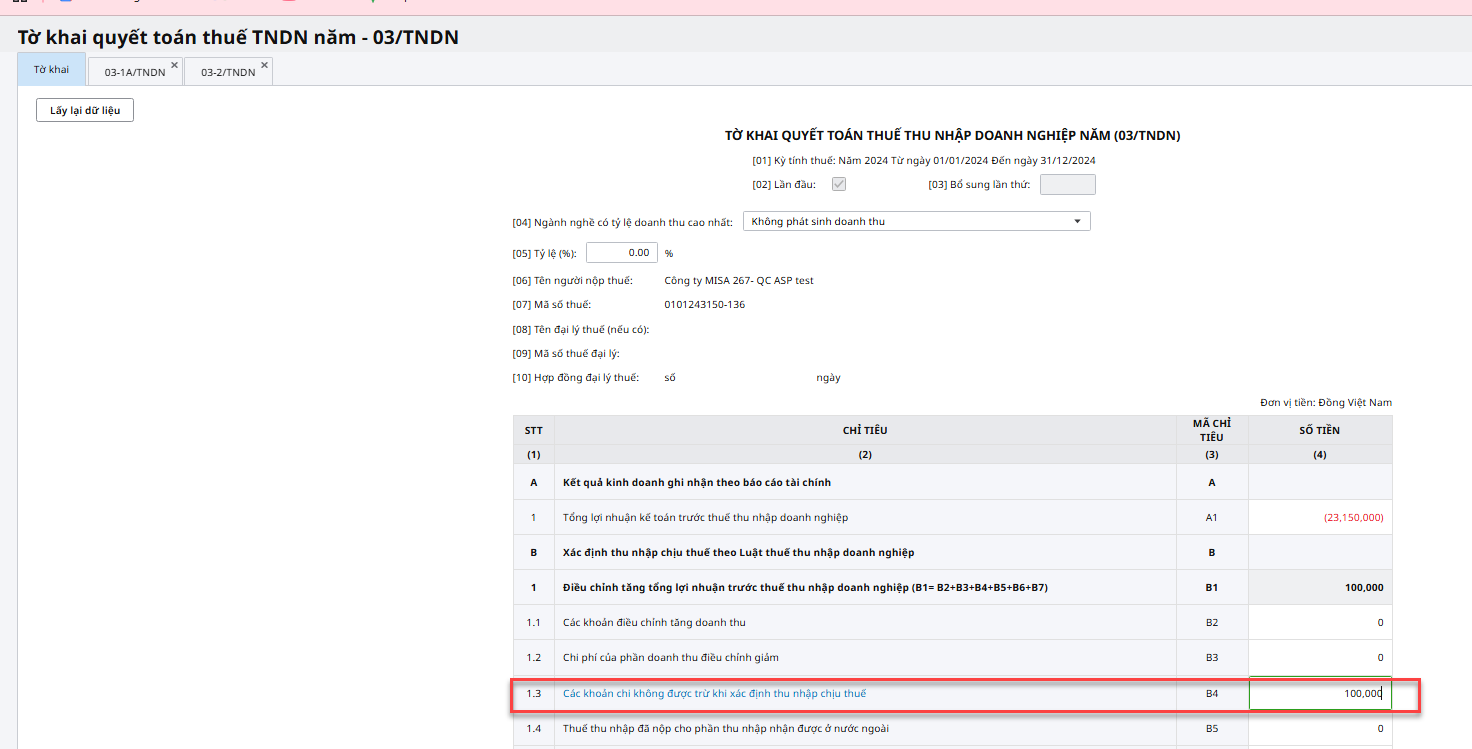Click the B4 amount field showing 100,000
The width and height of the screenshot is (1472, 749).
point(1320,693)
